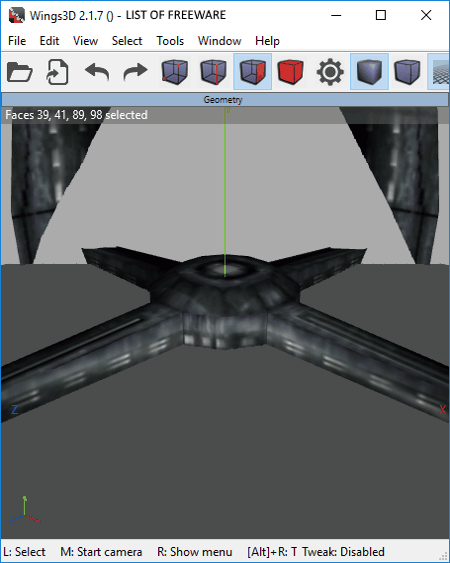Open the File menu
Viewport: 450px width, 563px height.
[x=17, y=41]
